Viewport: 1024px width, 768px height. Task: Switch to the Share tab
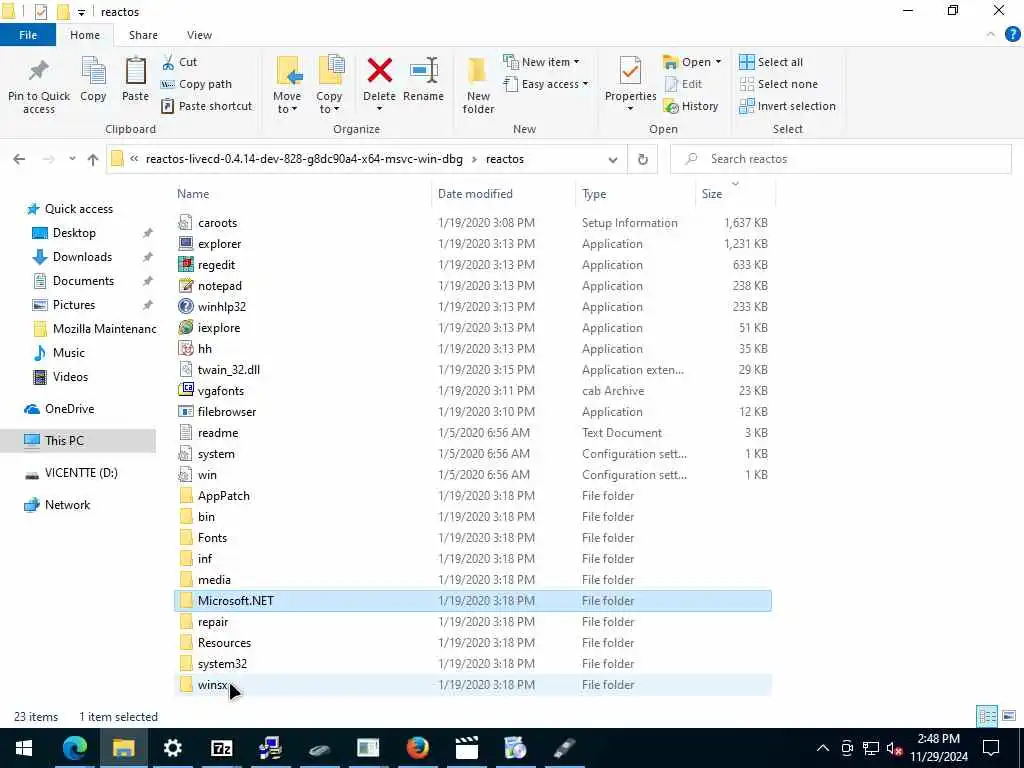point(143,35)
